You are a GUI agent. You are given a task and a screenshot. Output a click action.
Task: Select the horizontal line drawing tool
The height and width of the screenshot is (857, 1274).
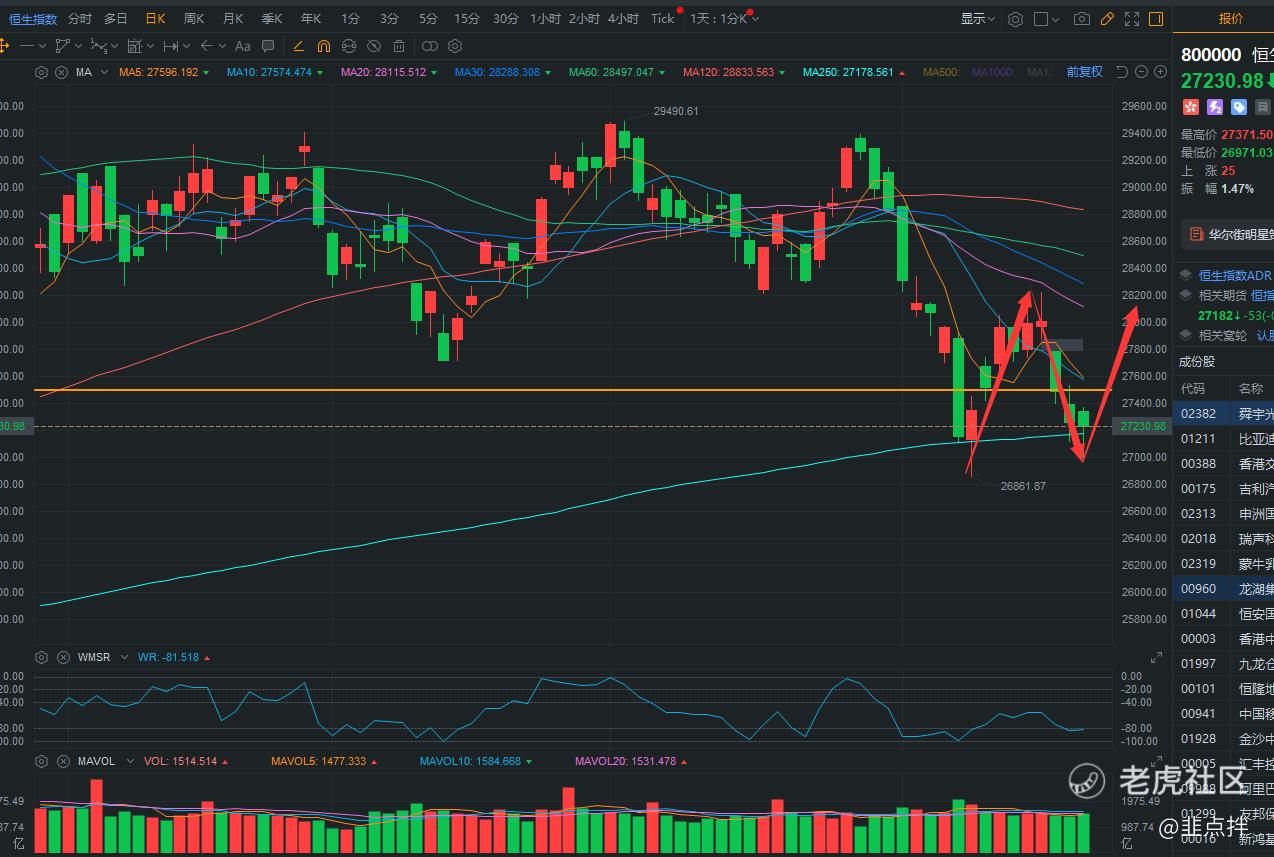coord(27,46)
